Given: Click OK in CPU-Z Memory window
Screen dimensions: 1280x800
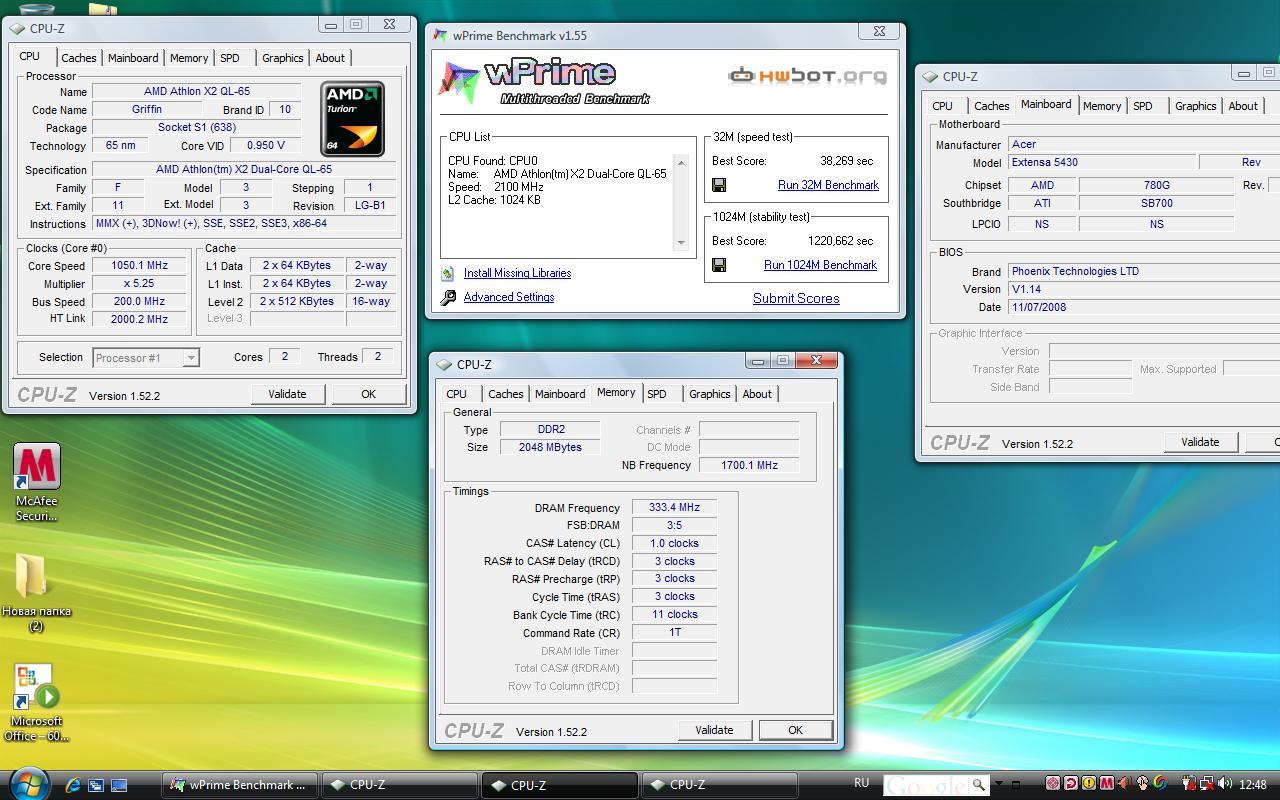Looking at the screenshot, I should pyautogui.click(x=795, y=730).
